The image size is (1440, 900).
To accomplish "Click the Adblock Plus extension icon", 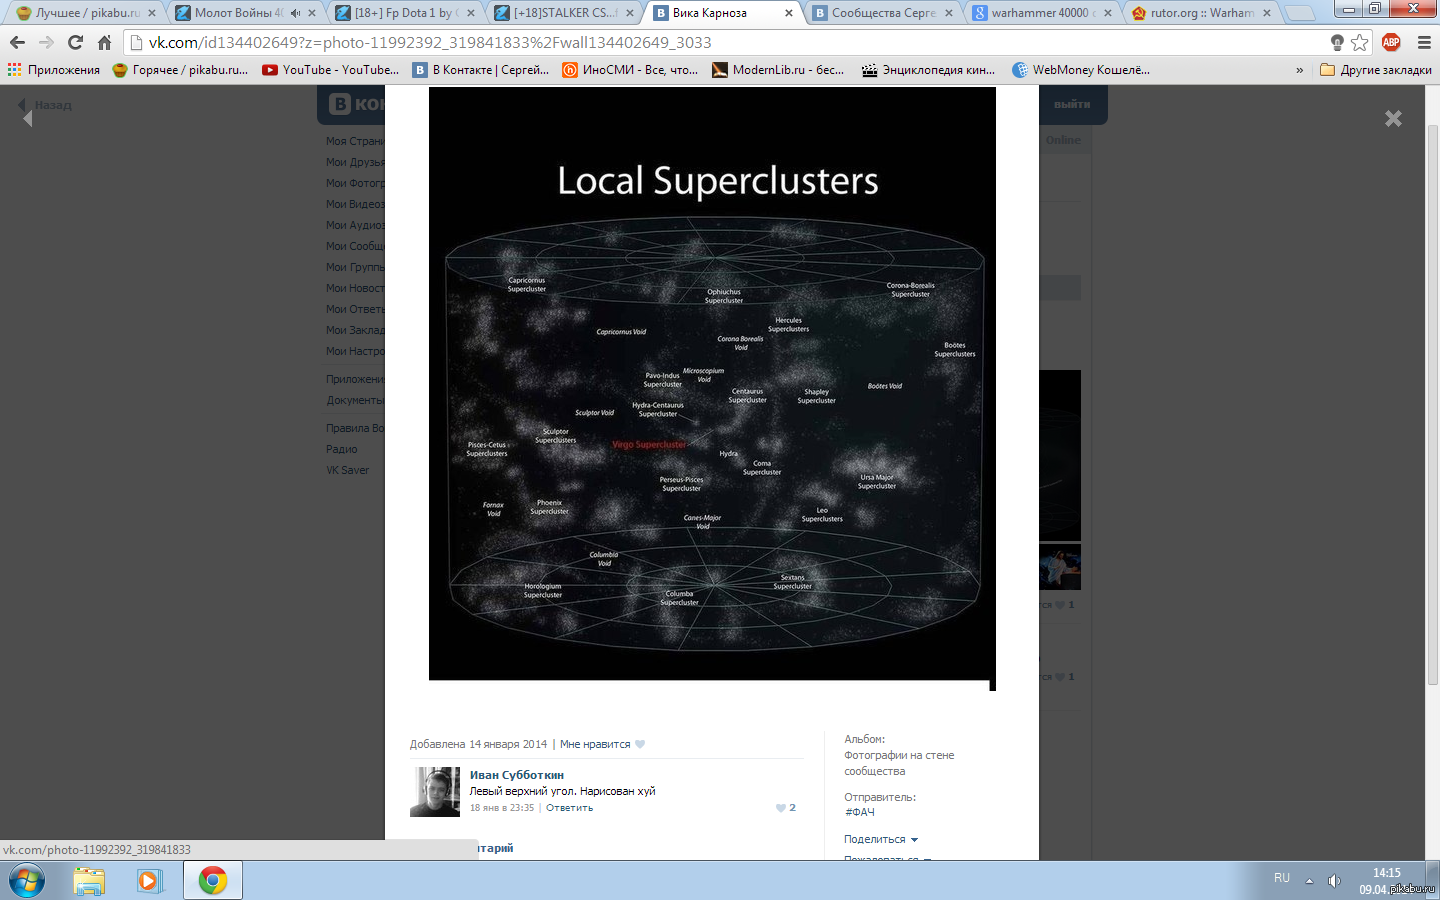I will [x=1390, y=42].
